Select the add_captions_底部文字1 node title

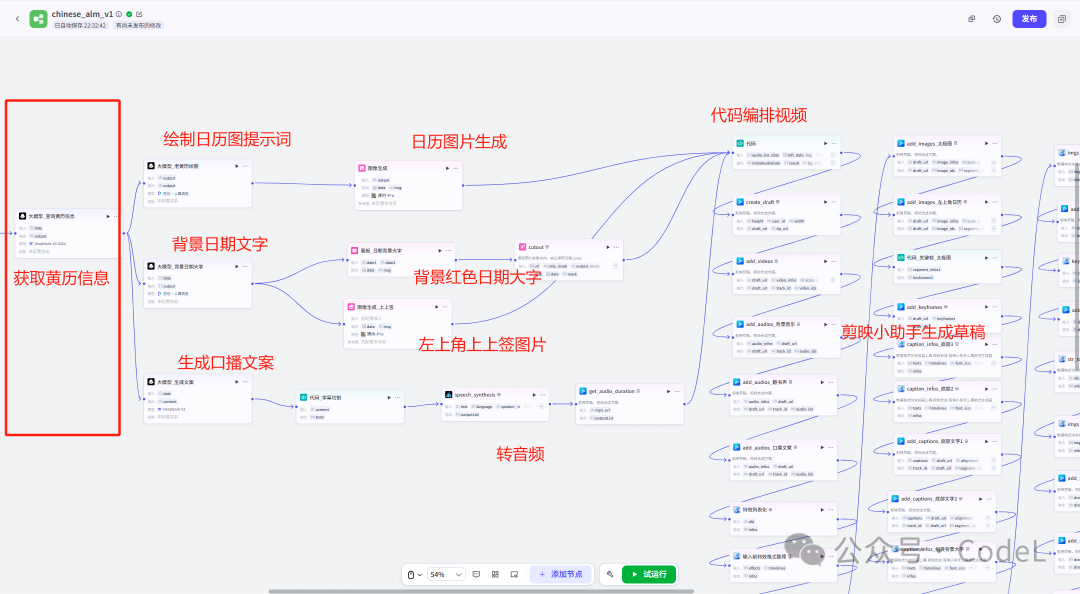click(x=935, y=441)
